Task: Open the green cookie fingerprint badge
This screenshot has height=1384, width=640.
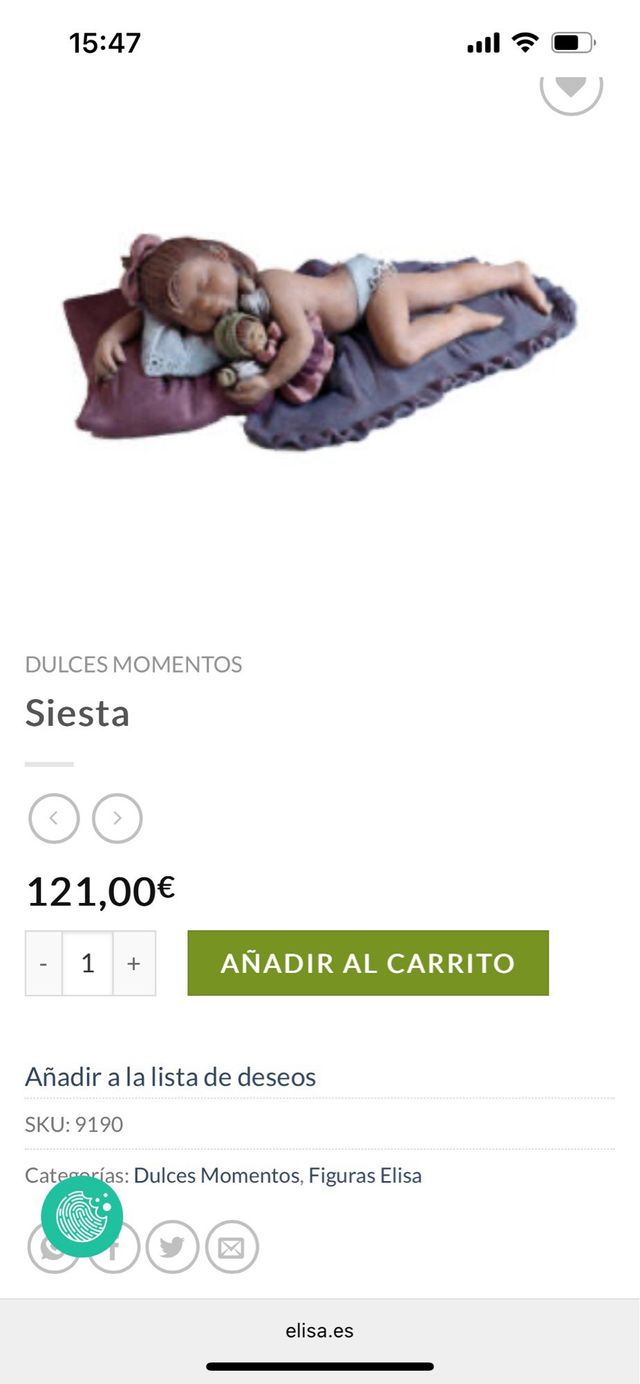Action: [x=82, y=1217]
